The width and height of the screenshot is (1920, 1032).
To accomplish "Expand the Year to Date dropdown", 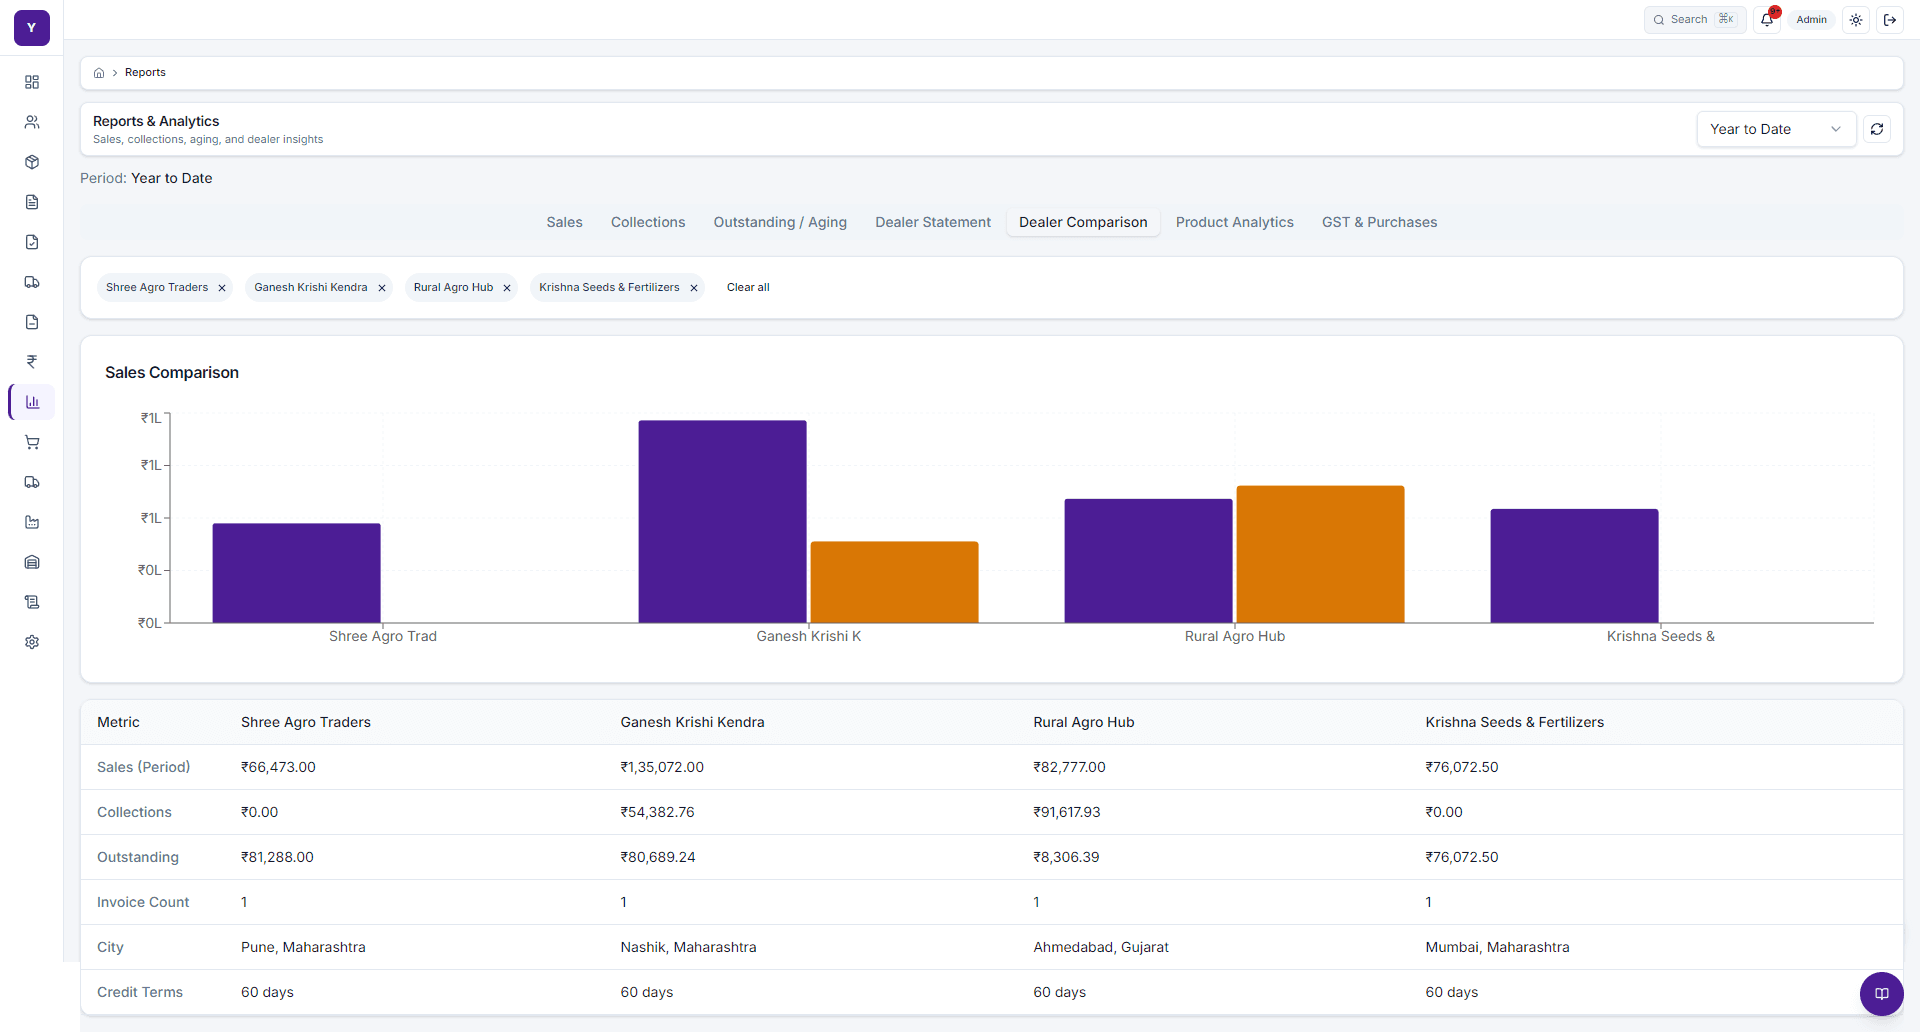I will tap(1776, 129).
